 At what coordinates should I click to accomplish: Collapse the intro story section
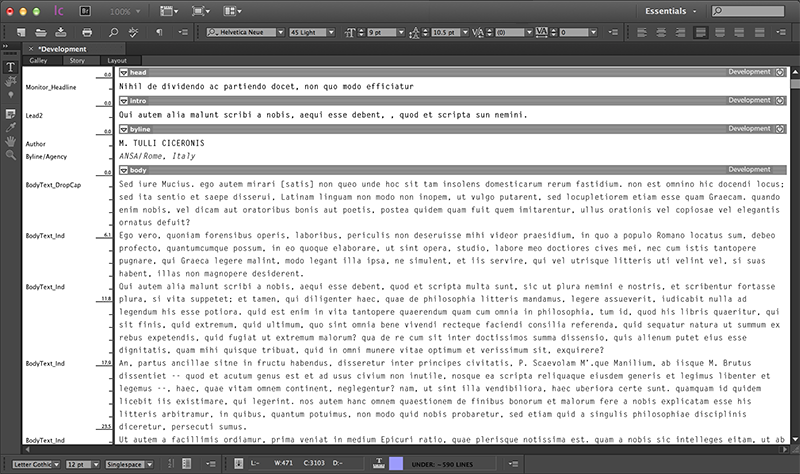(123, 101)
